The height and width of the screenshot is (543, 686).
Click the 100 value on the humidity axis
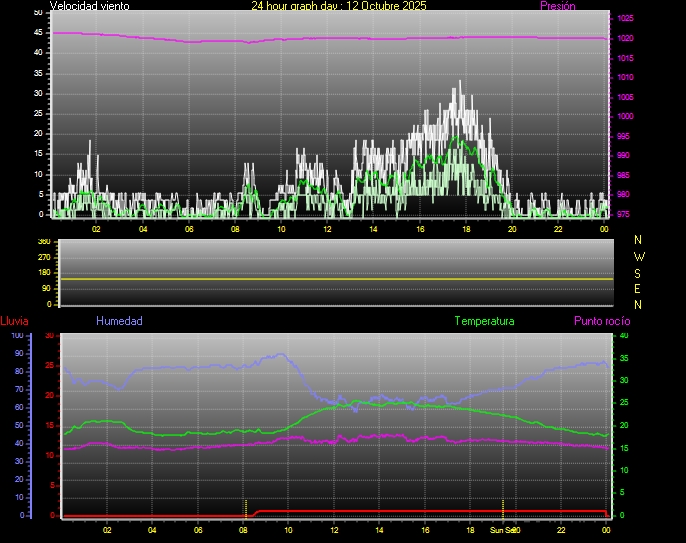pos(16,336)
